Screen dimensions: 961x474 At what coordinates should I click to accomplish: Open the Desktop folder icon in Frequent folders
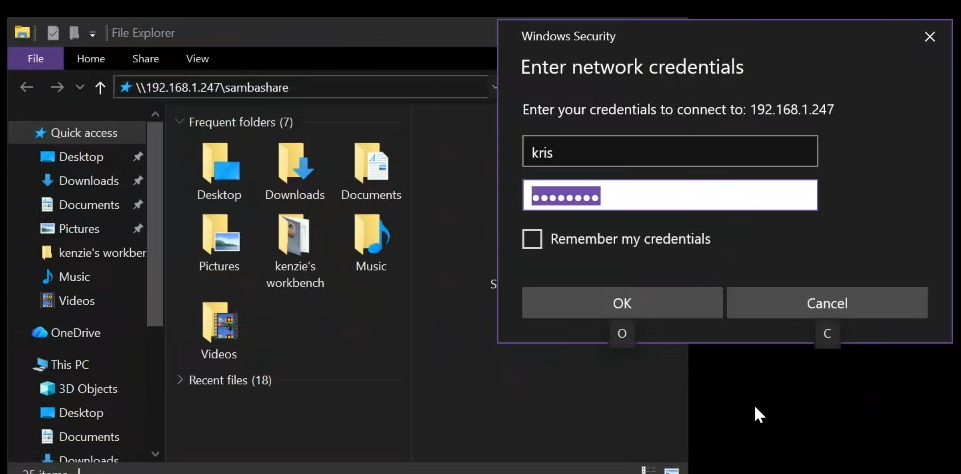[219, 165]
